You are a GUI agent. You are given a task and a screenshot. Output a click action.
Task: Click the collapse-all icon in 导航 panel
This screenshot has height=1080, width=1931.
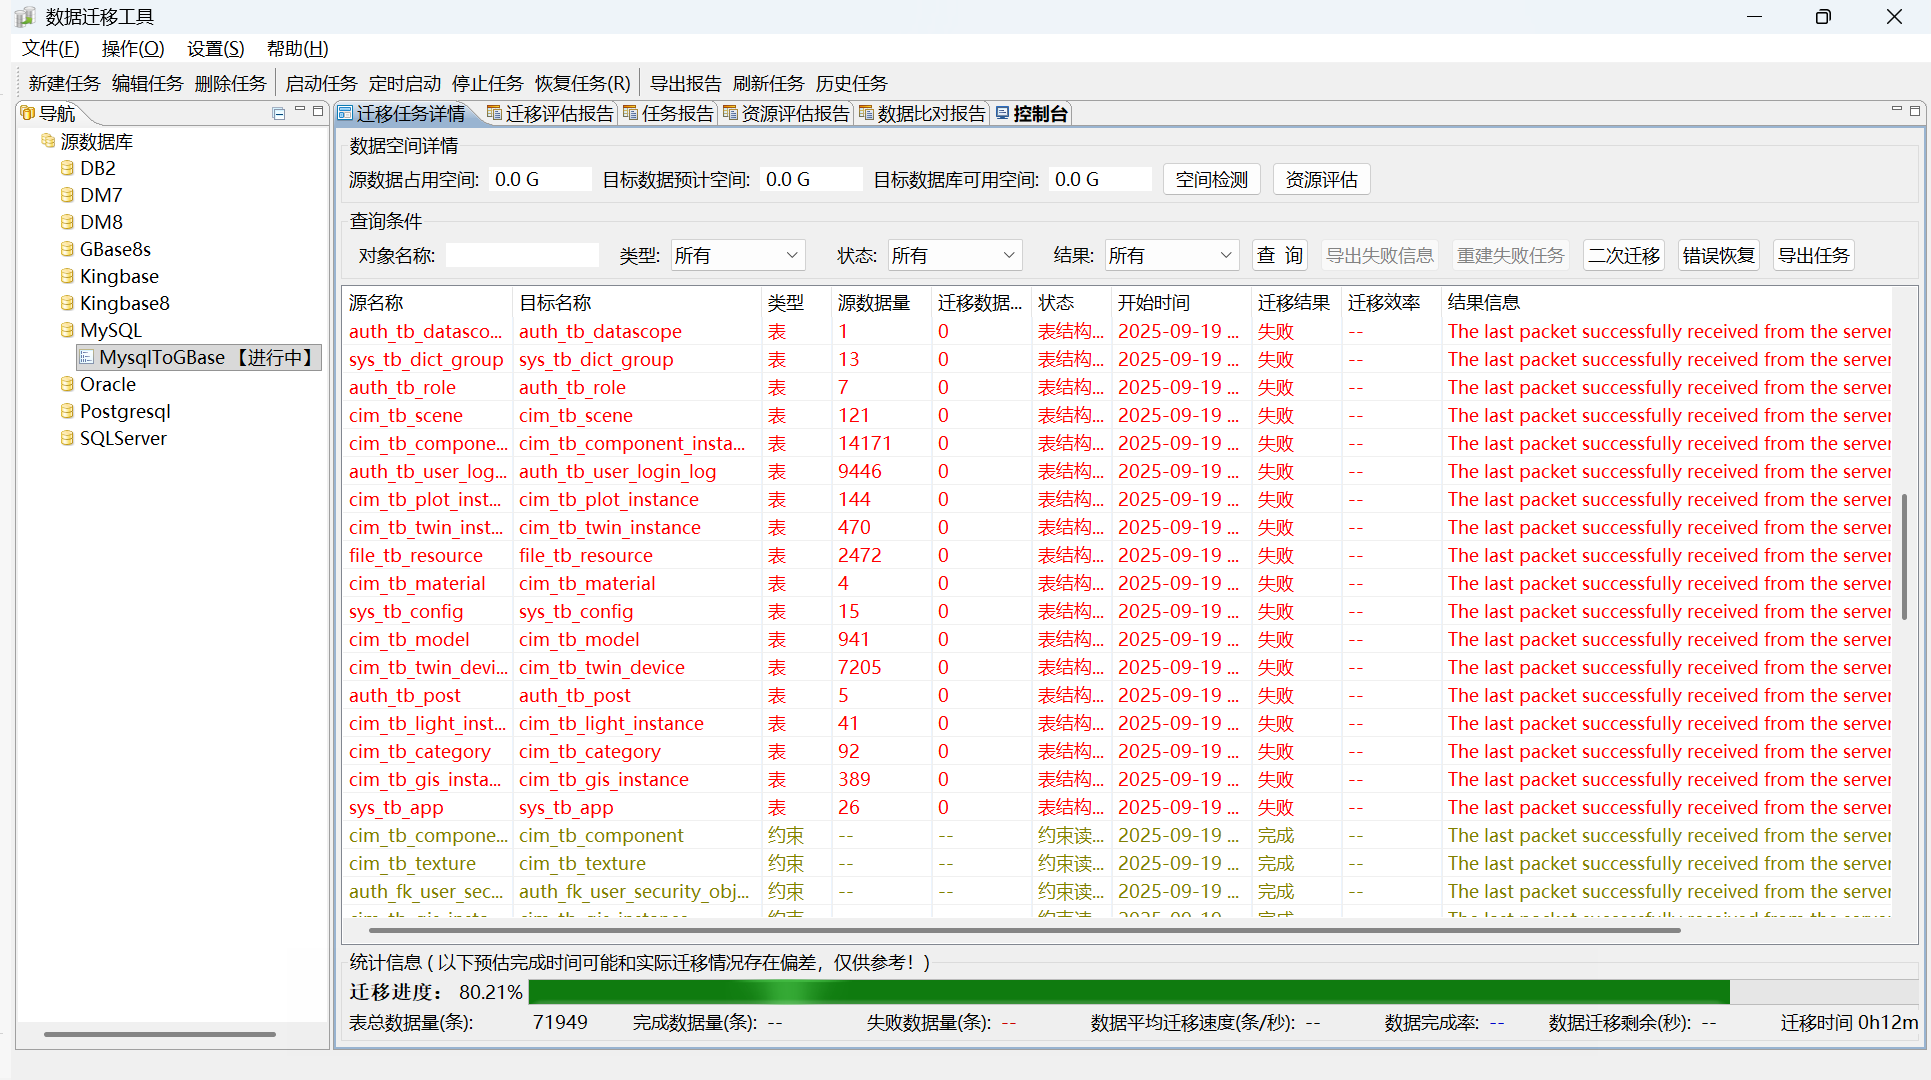[279, 113]
